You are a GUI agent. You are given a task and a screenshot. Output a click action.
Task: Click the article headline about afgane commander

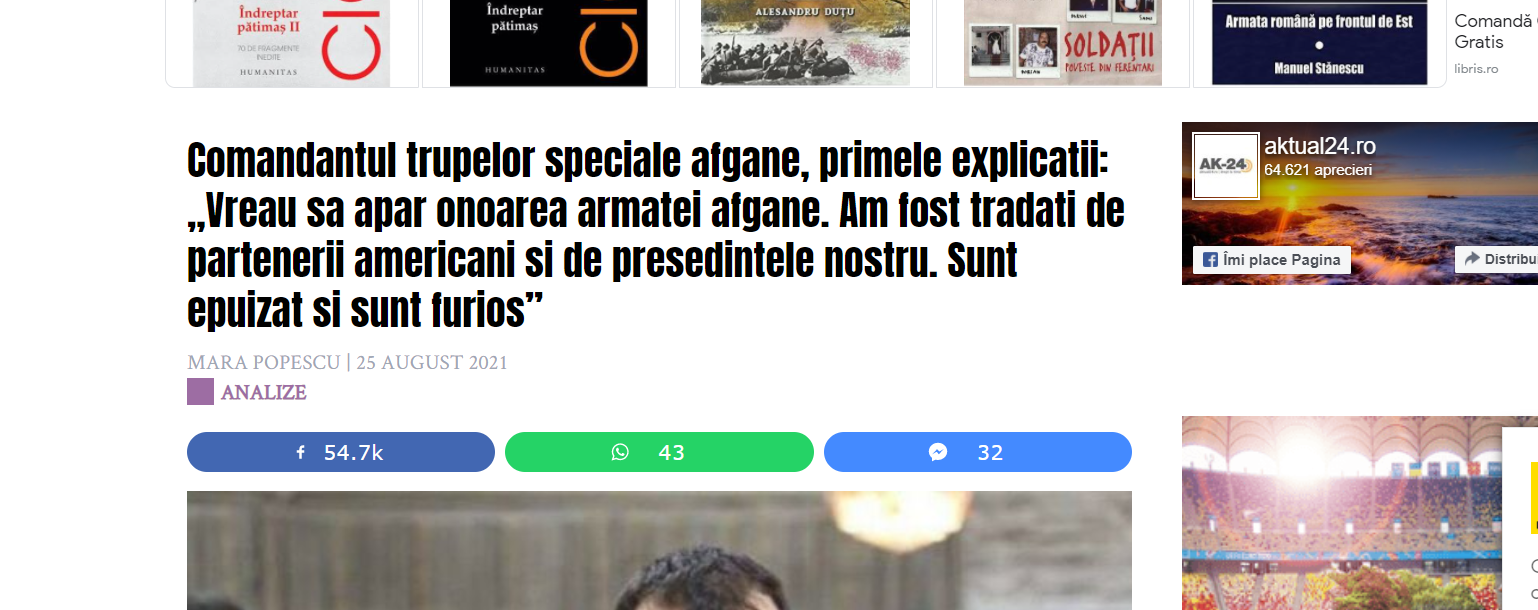[656, 235]
